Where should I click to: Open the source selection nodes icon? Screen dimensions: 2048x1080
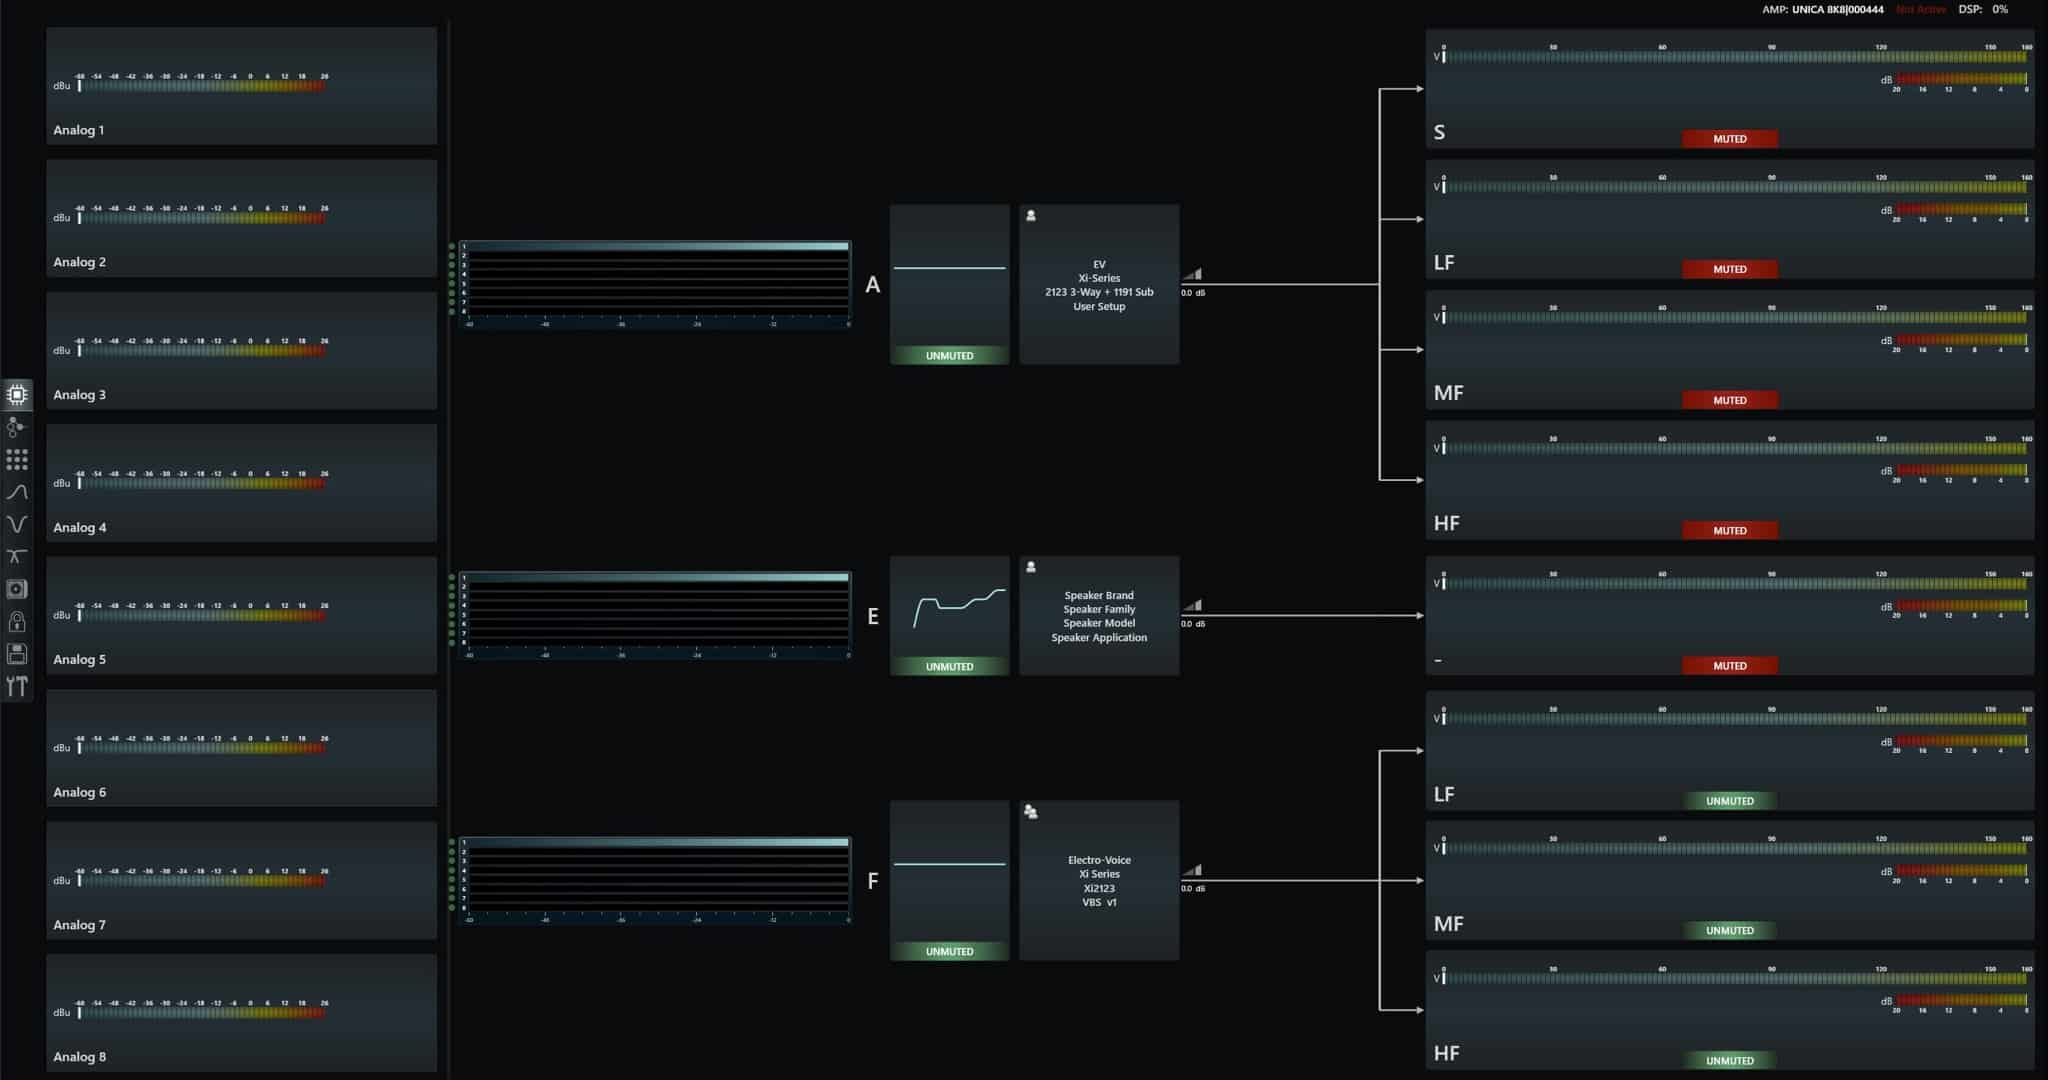pyautogui.click(x=17, y=427)
